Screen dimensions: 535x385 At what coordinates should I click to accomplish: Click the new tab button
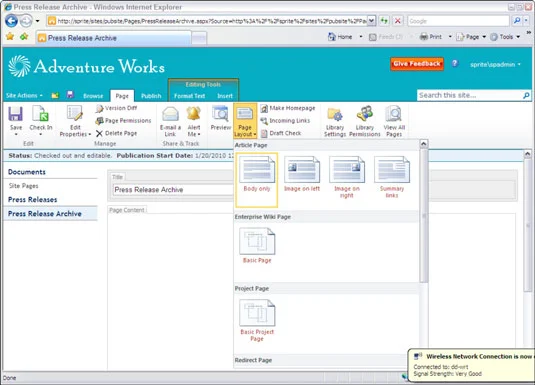(x=199, y=38)
